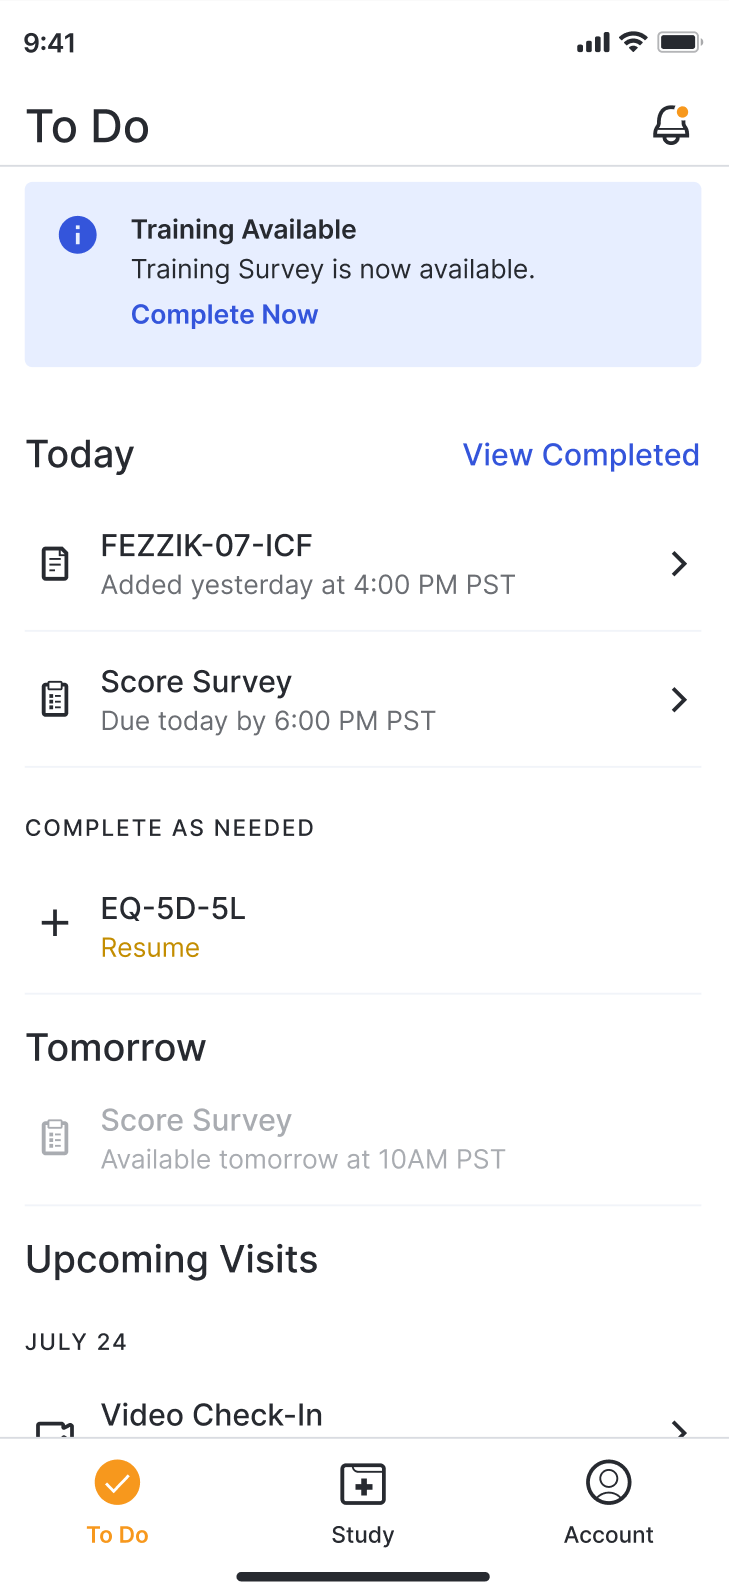This screenshot has width=729, height=1595.
Task: Tap the Score Survey clipboard icon under Today
Action: point(55,700)
